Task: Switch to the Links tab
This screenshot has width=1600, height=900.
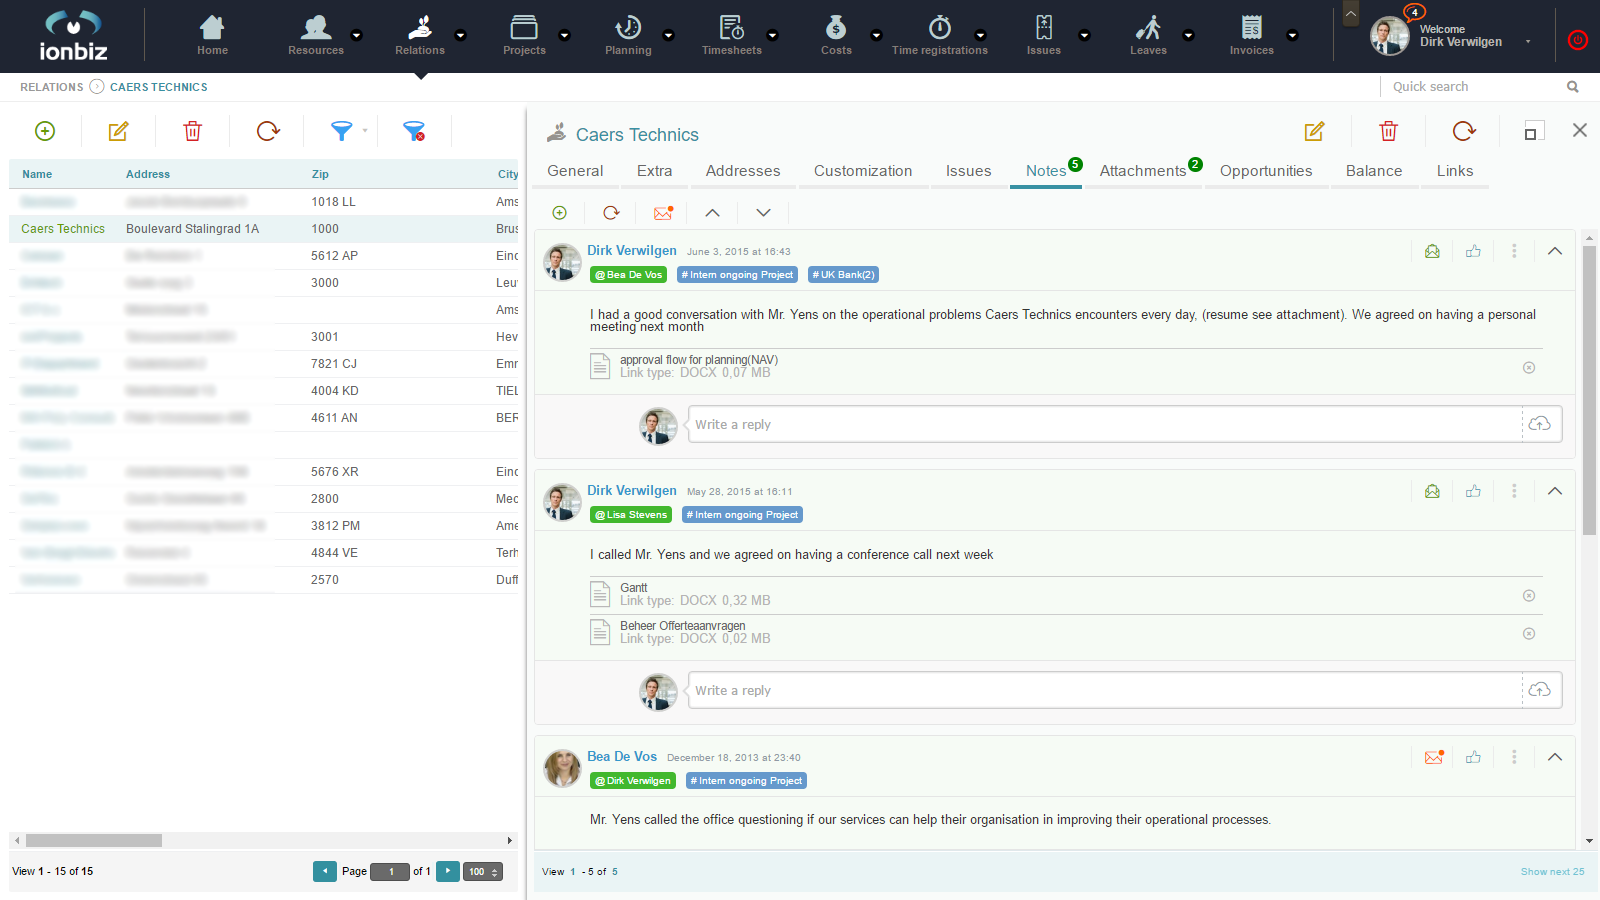Action: click(x=1455, y=171)
